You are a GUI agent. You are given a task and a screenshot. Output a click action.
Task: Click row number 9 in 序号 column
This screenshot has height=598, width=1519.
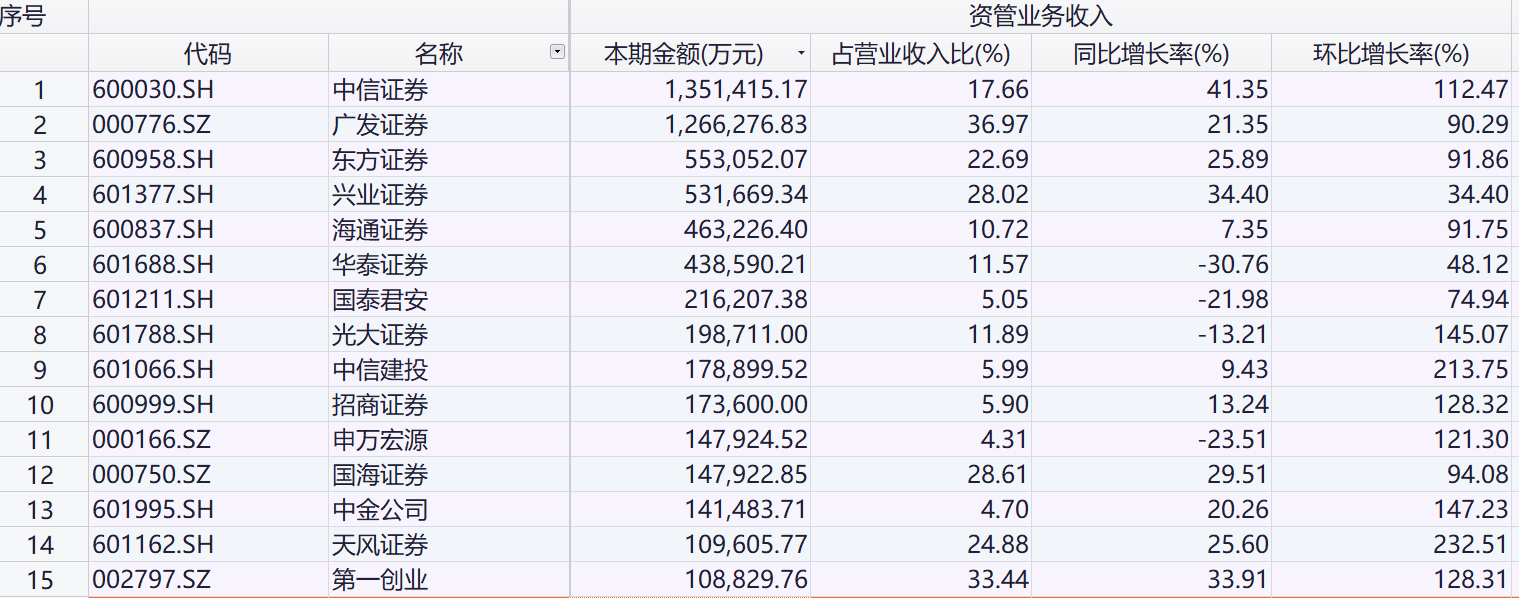coord(44,370)
